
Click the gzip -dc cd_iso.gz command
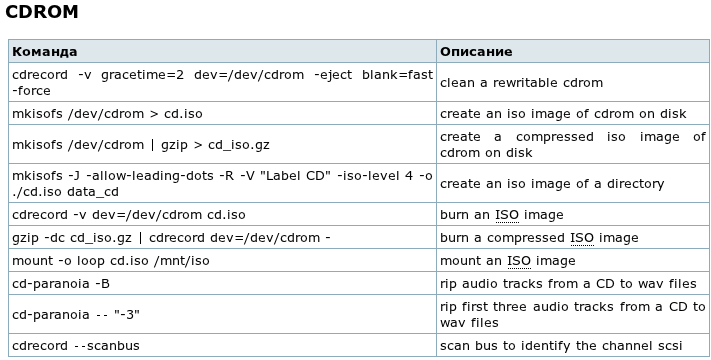(x=171, y=238)
